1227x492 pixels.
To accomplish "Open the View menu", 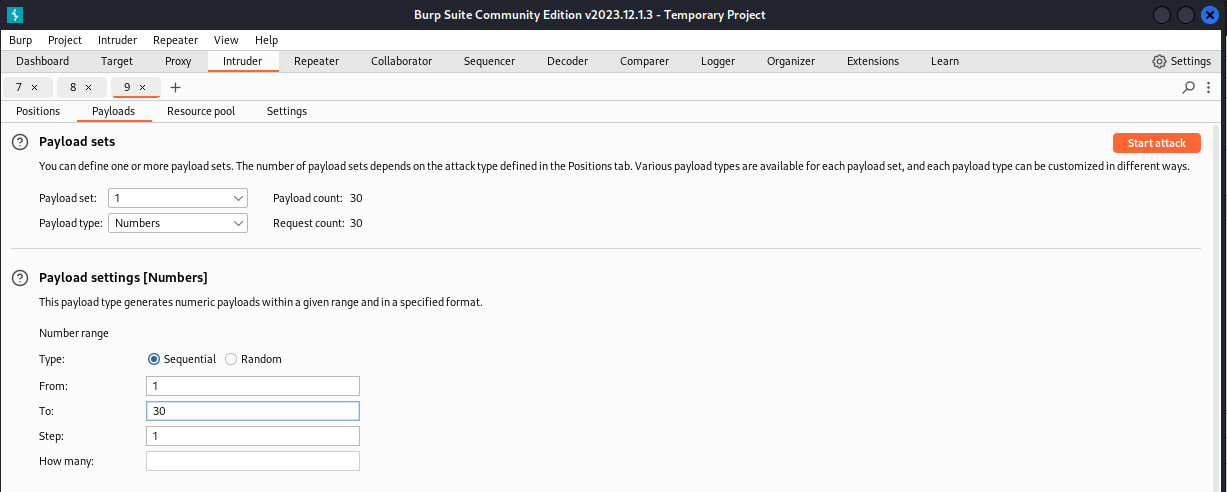I will [x=226, y=40].
